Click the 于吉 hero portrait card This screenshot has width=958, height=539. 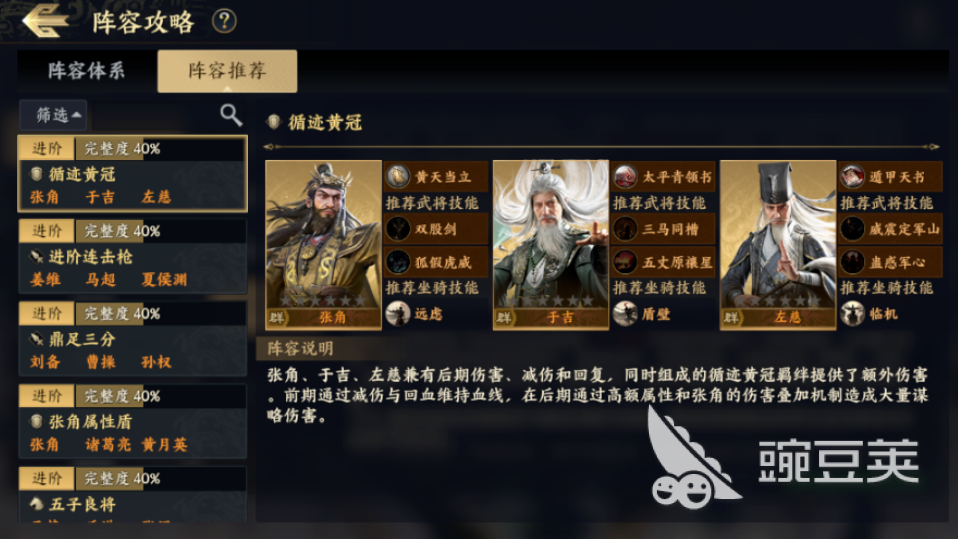(551, 245)
